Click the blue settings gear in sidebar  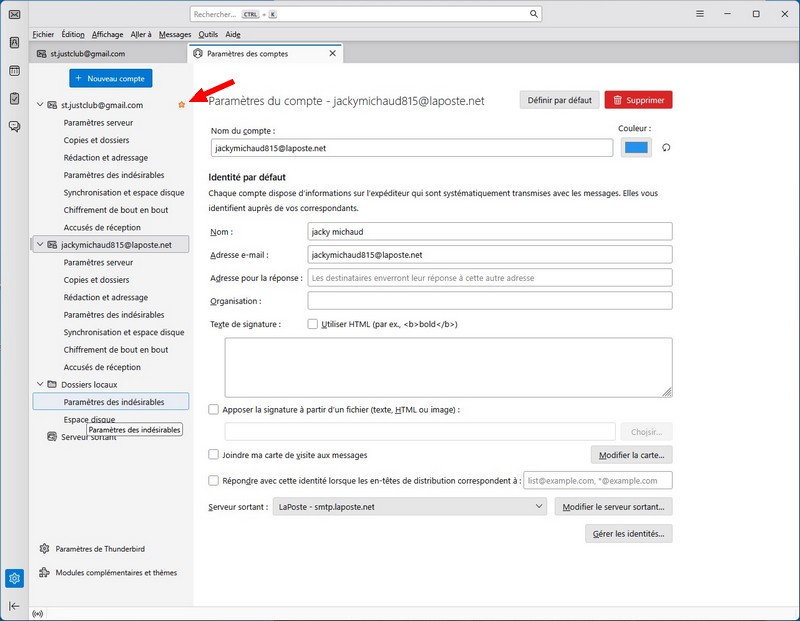coord(14,578)
